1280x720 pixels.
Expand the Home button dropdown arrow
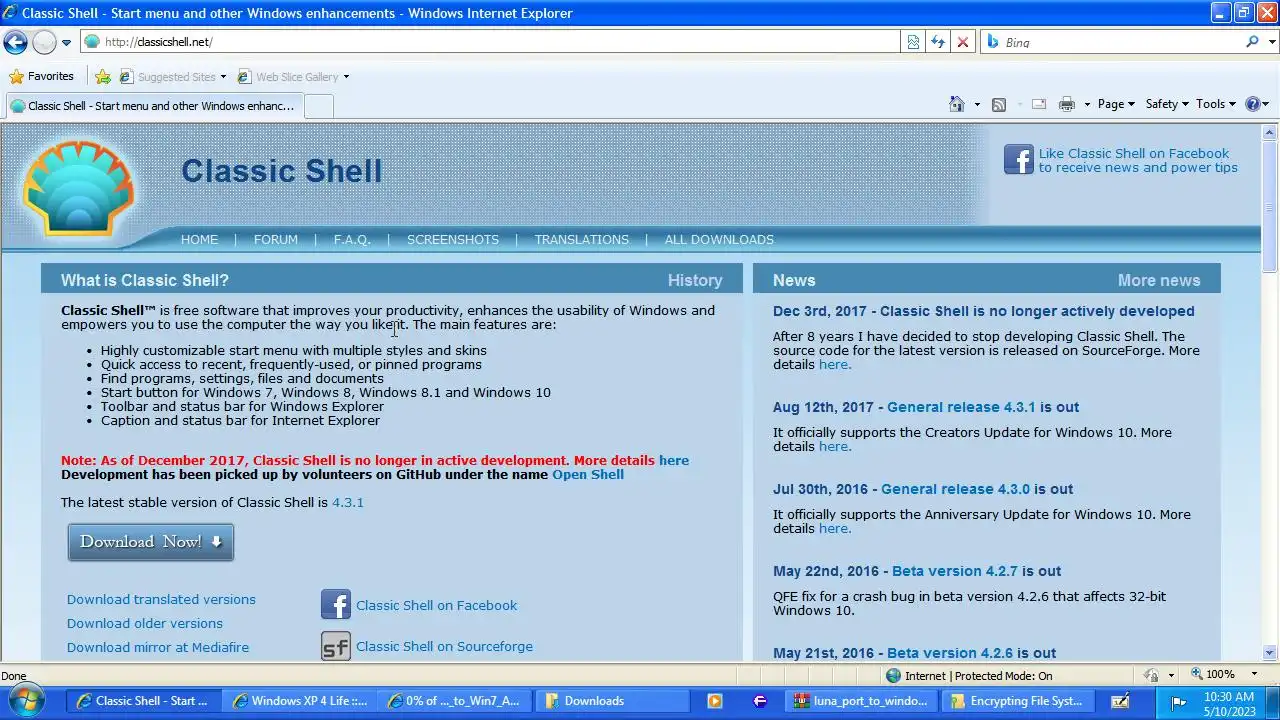[977, 104]
